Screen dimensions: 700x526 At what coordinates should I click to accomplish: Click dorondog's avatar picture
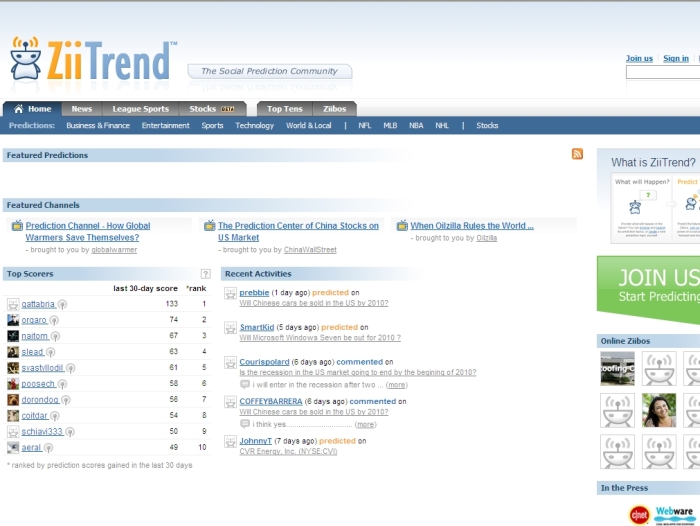pyautogui.click(x=13, y=400)
